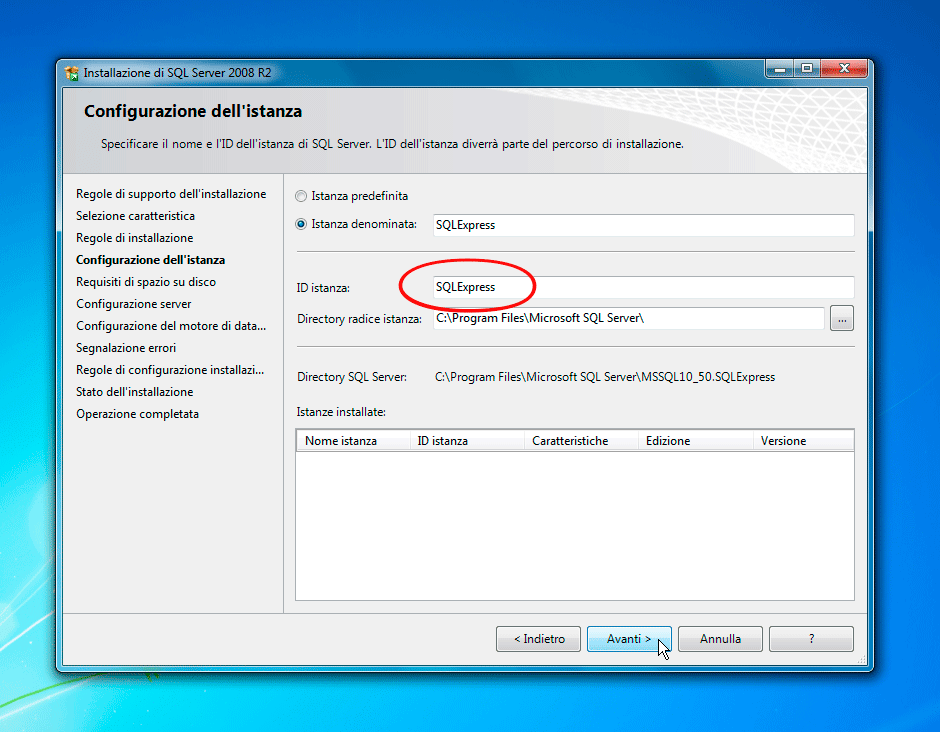The image size is (940, 732).
Task: Select Configurazione server step
Action: click(x=134, y=304)
